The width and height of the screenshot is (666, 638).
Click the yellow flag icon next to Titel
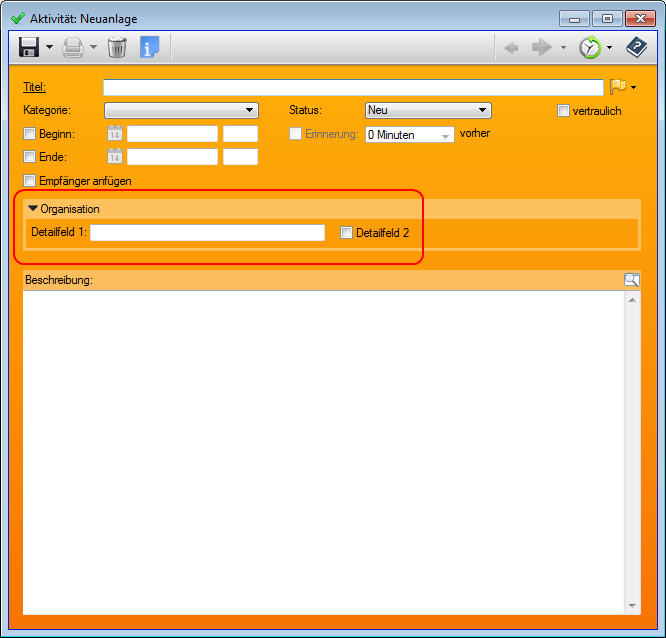tap(617, 87)
